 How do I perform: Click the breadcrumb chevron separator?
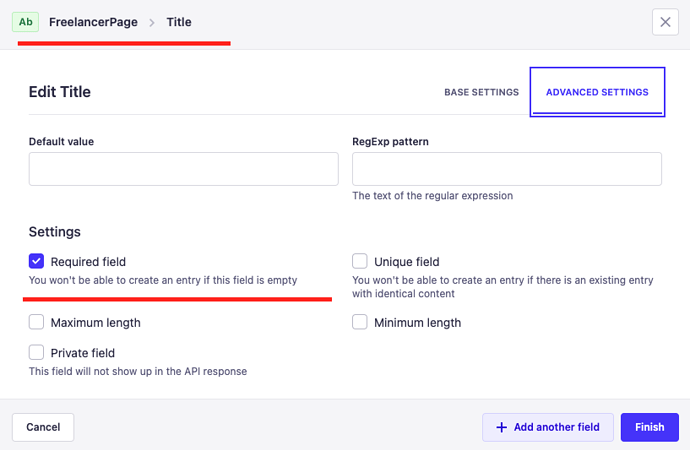[x=153, y=22]
